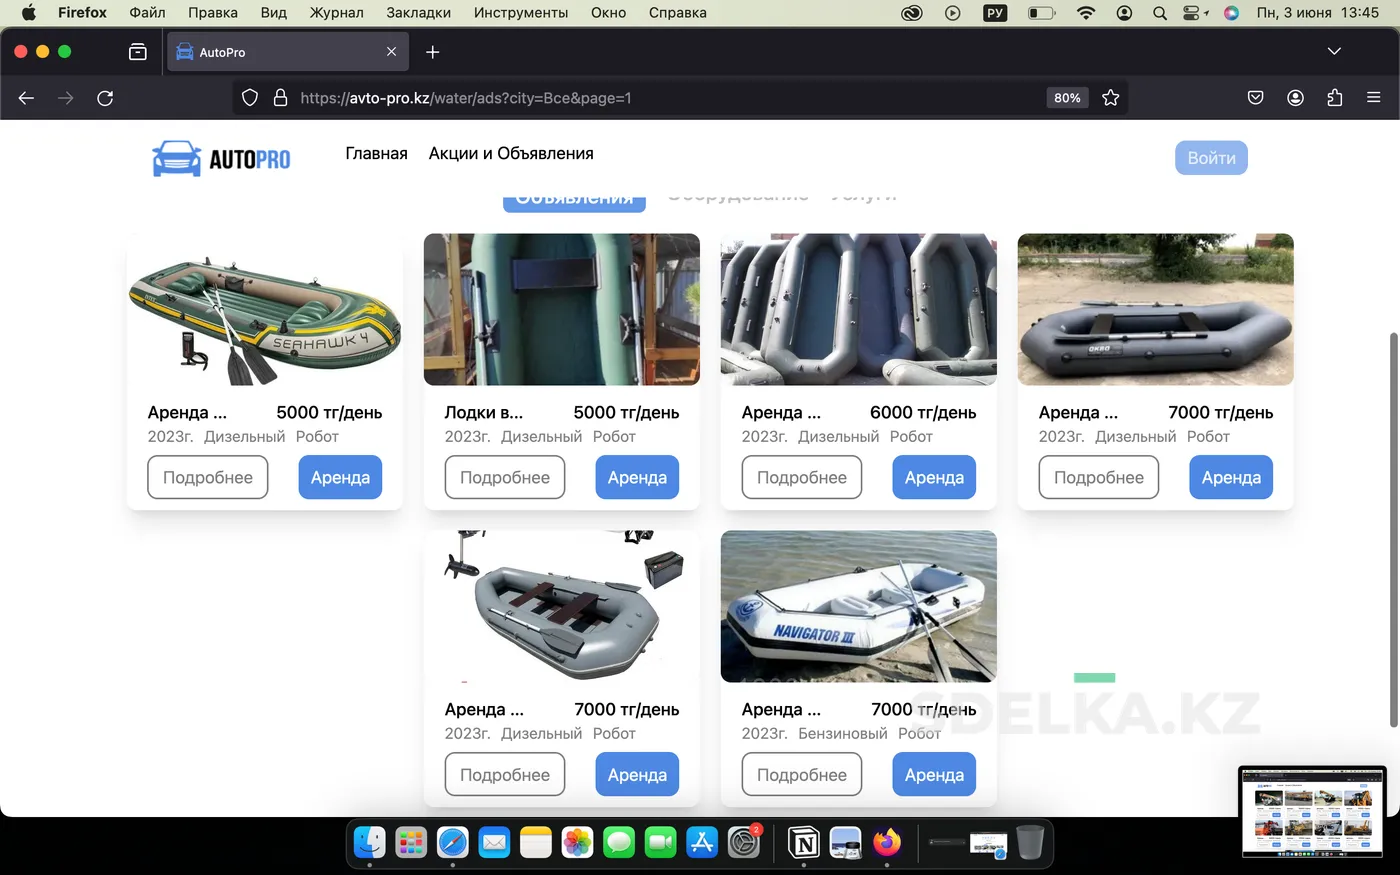Image resolution: width=1400 pixels, height=875 pixels.
Task: Open the Правка menu
Action: point(213,13)
